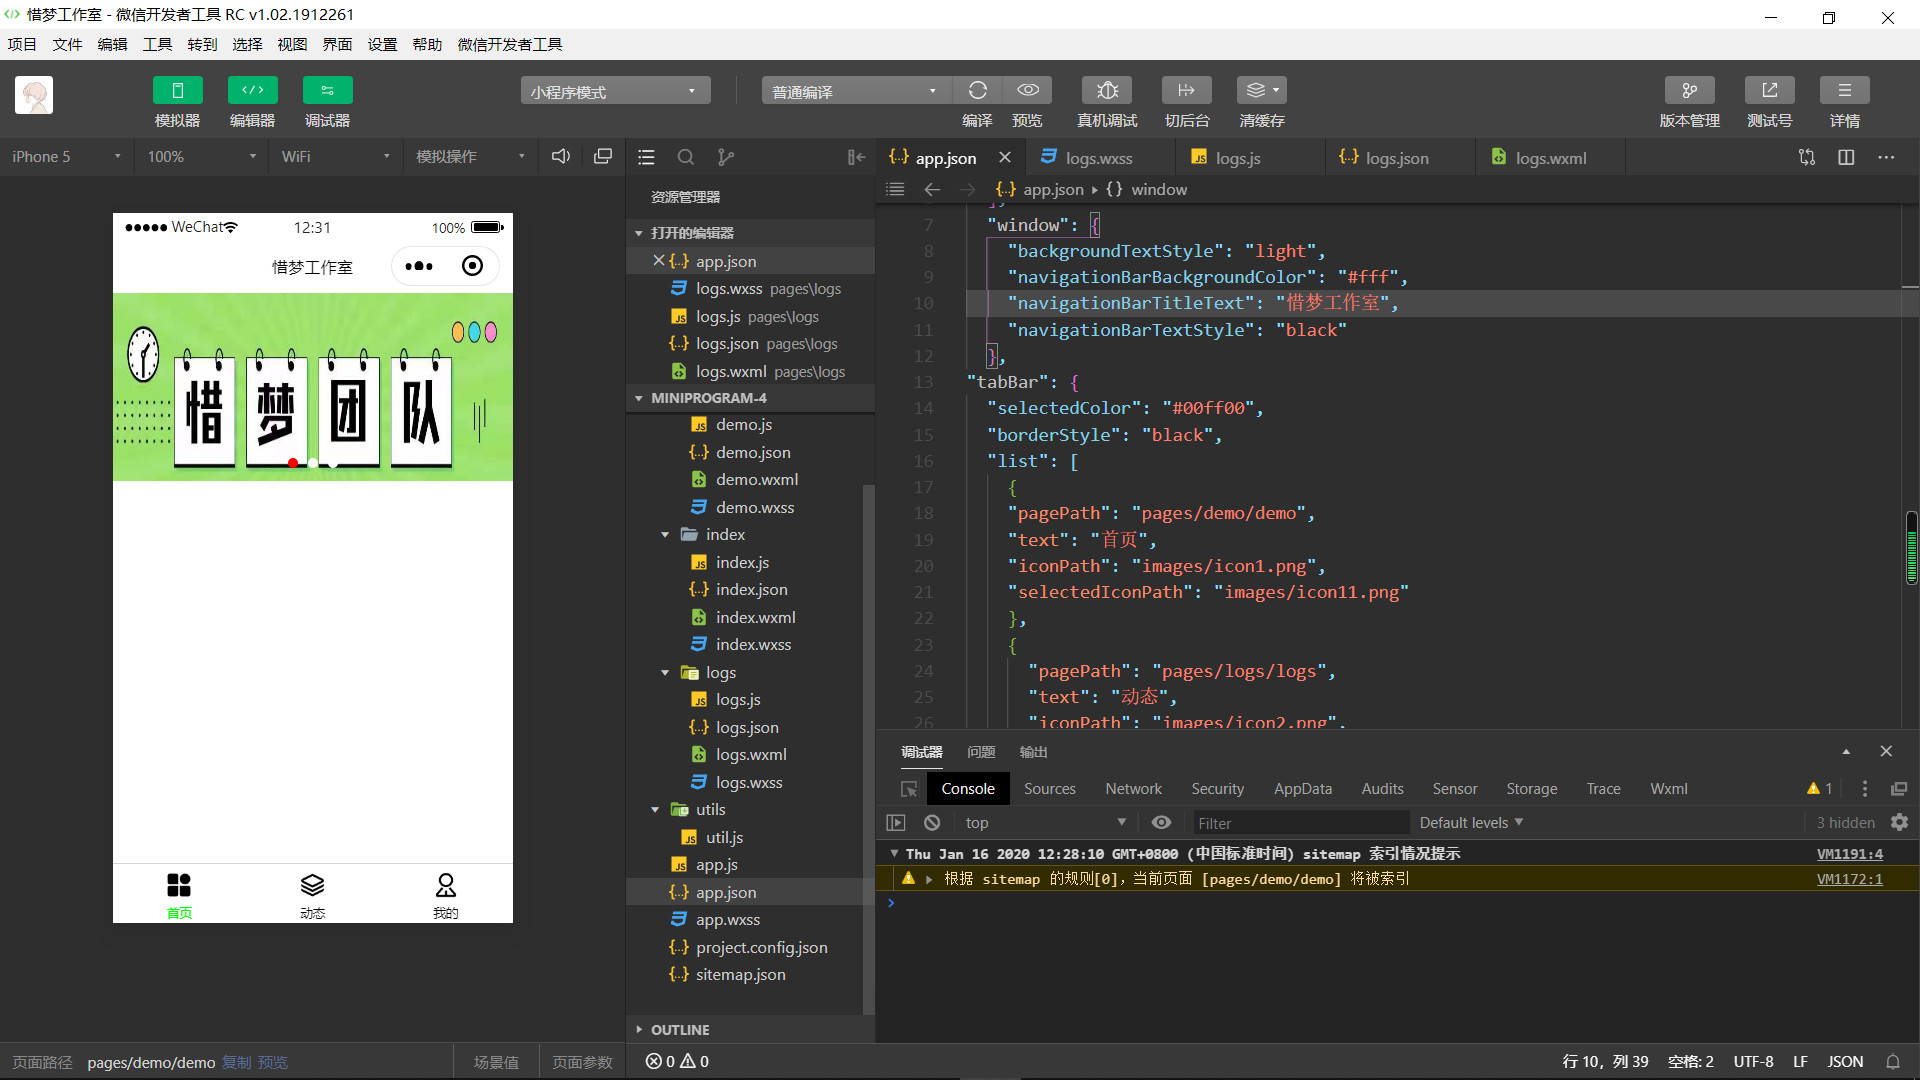This screenshot has height=1080, width=1920.
Task: Switch to the Network debugger tab
Action: click(1133, 789)
